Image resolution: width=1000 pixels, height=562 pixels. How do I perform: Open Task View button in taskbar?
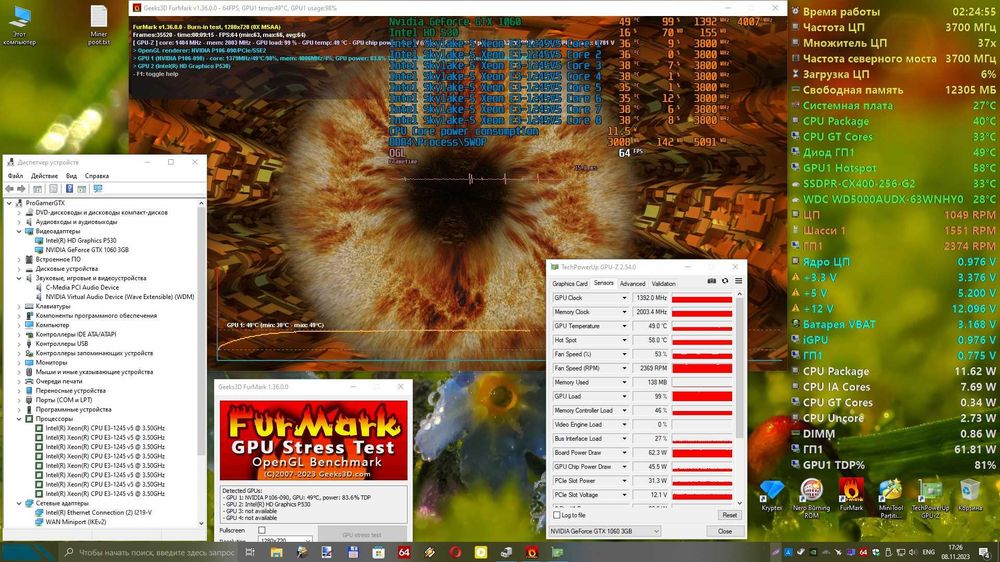pos(250,552)
